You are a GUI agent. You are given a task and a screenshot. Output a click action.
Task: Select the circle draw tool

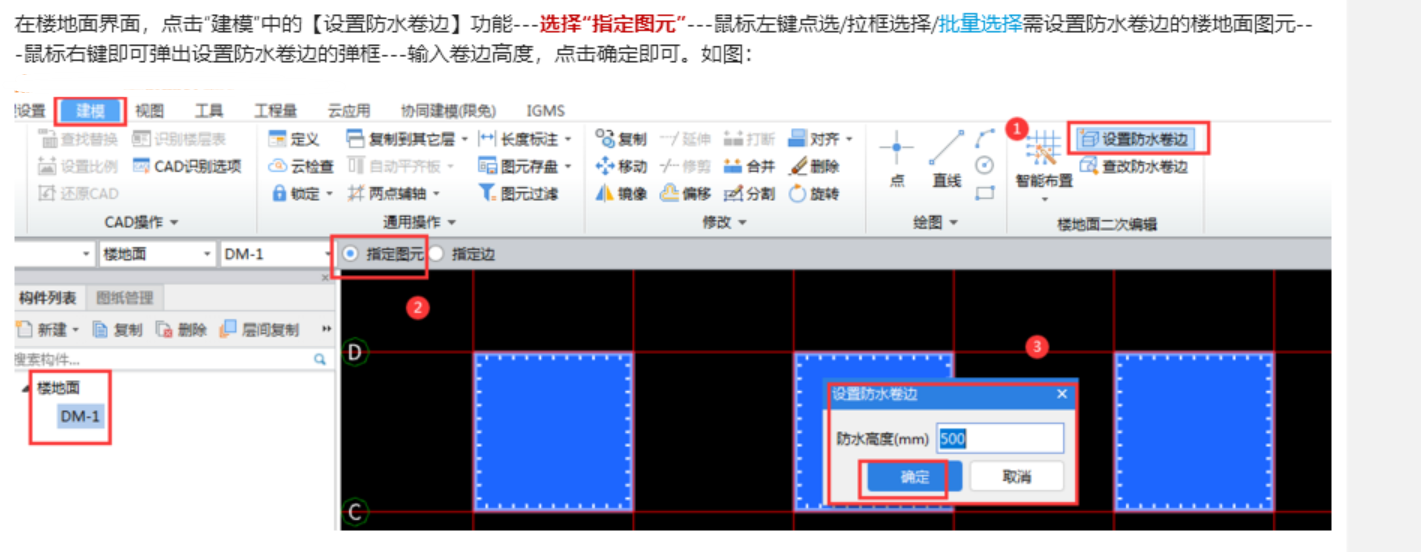click(x=985, y=165)
